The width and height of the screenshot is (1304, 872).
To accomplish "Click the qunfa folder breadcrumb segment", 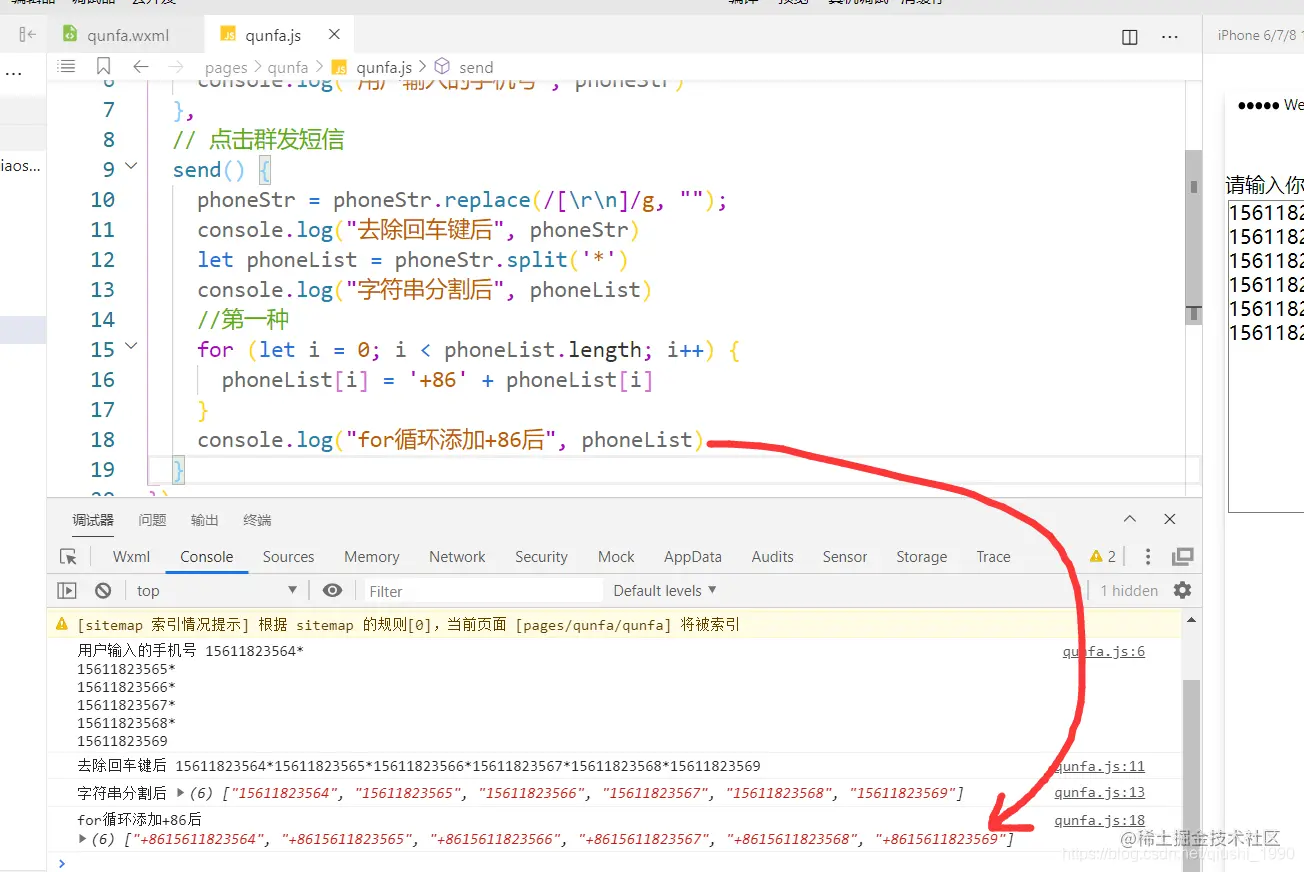I will click(x=288, y=68).
